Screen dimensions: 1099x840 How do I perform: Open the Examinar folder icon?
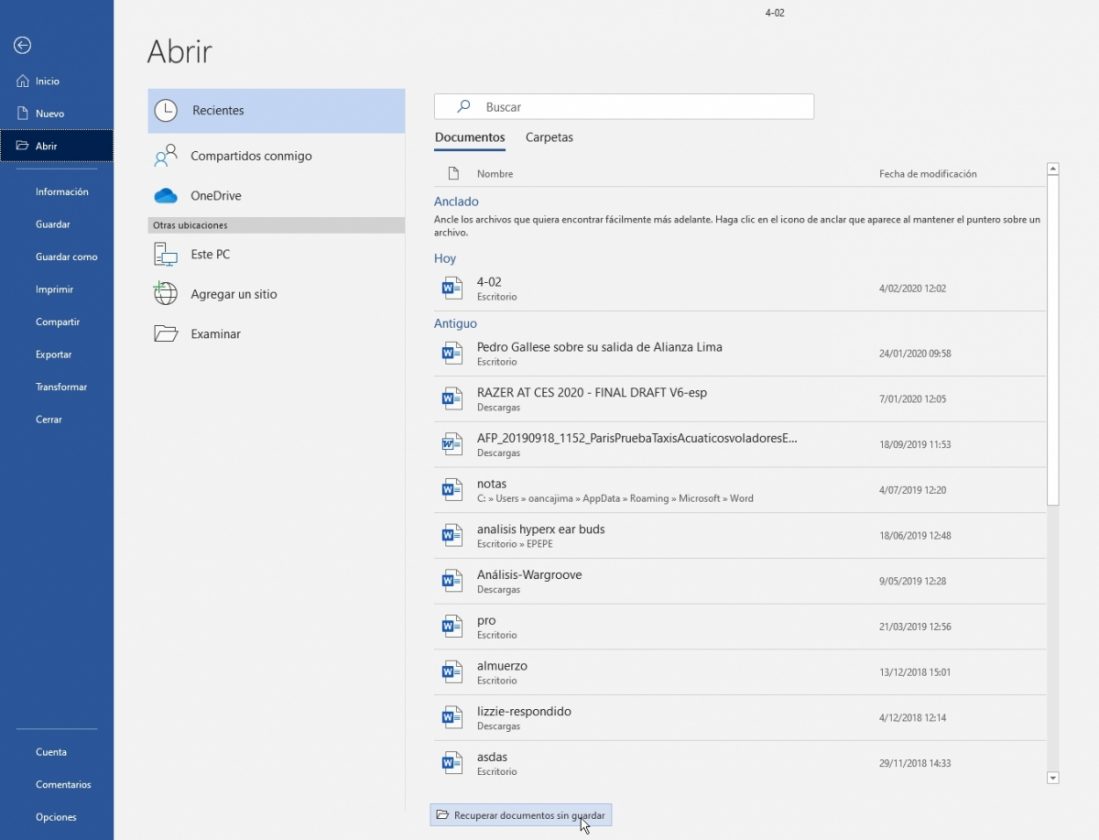click(x=166, y=334)
